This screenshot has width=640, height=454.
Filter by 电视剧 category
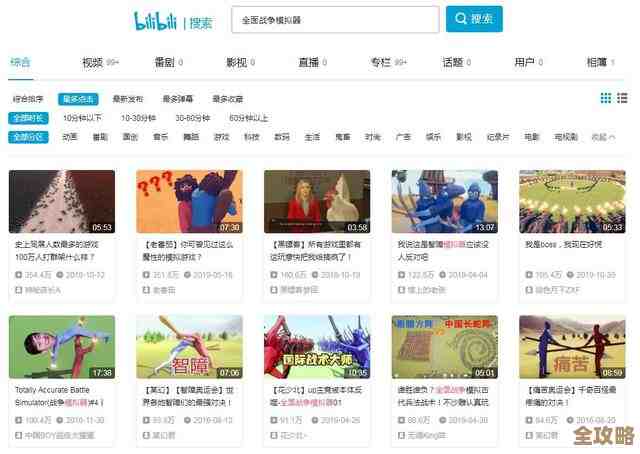(x=566, y=137)
